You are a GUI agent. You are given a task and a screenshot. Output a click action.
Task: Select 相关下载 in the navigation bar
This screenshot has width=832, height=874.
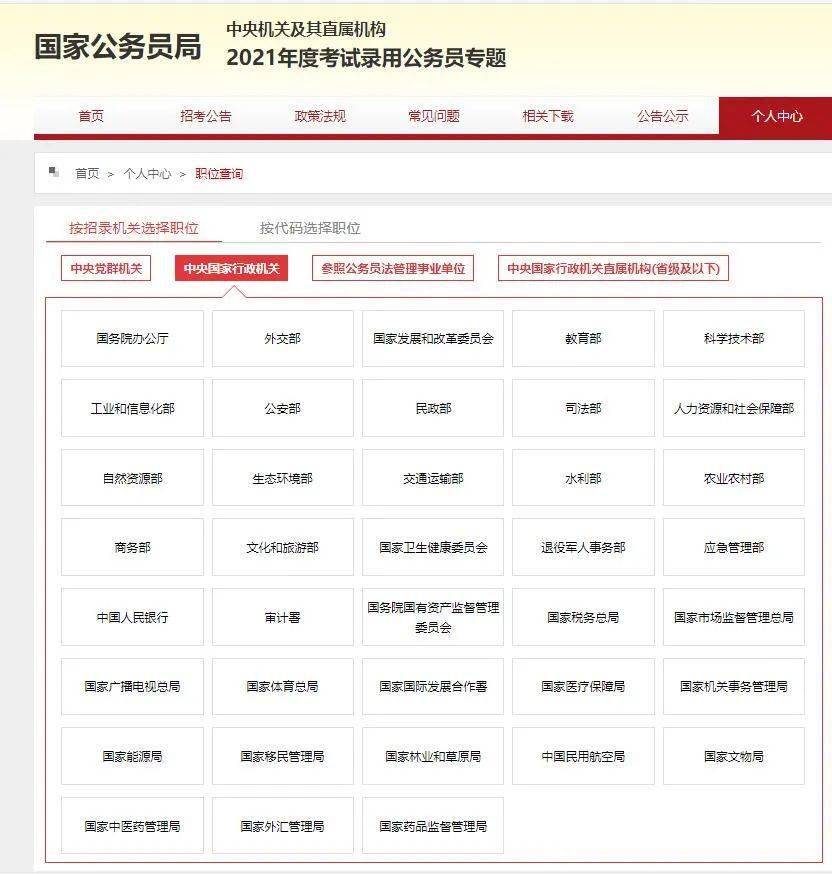click(x=548, y=116)
